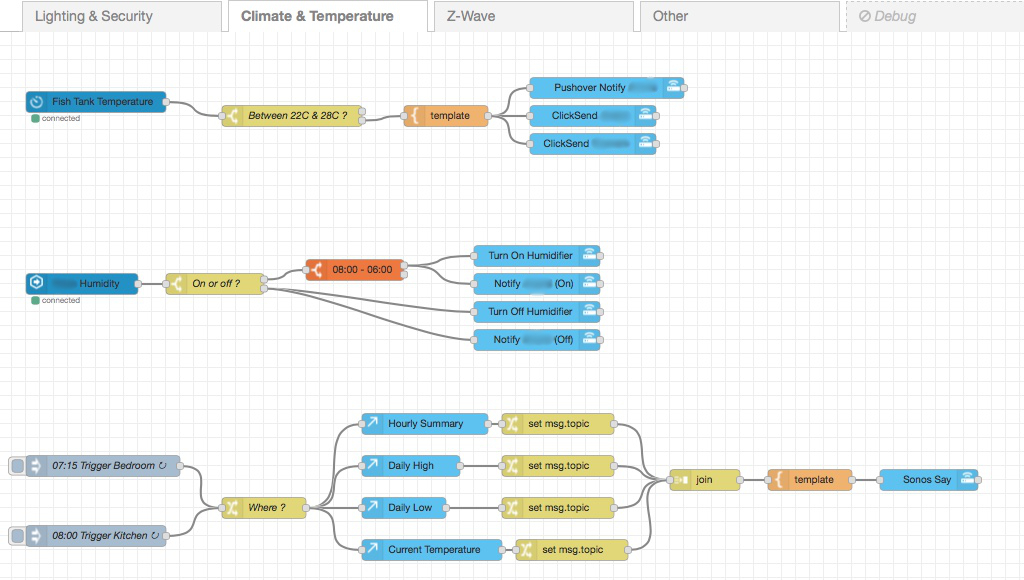This screenshot has height=580, width=1024.
Task: Click the join node's icon
Action: tap(680, 479)
